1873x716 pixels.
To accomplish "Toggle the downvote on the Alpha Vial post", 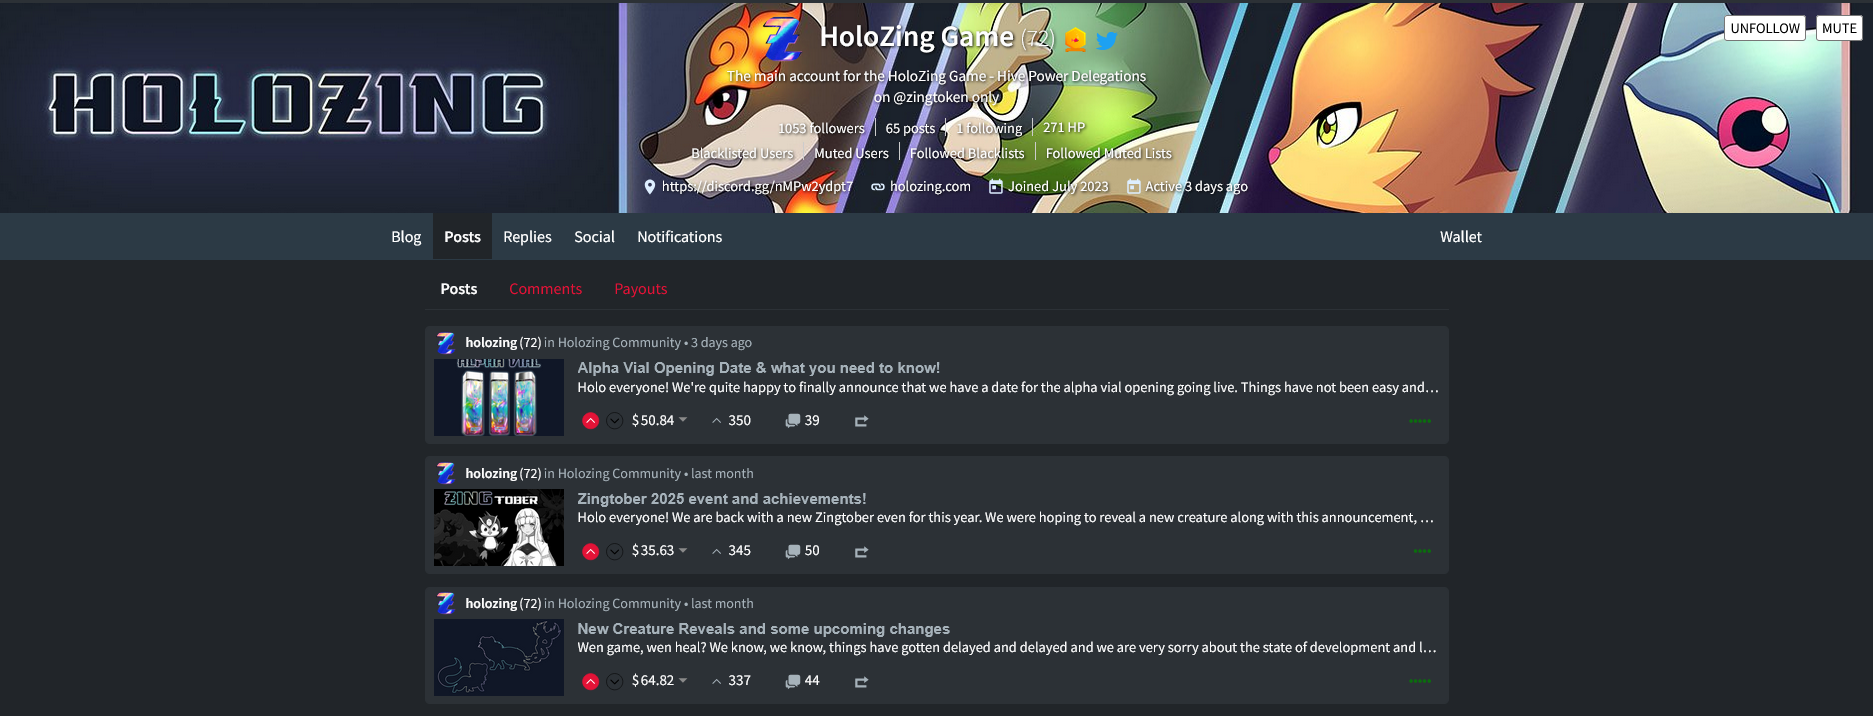I will click(x=615, y=421).
